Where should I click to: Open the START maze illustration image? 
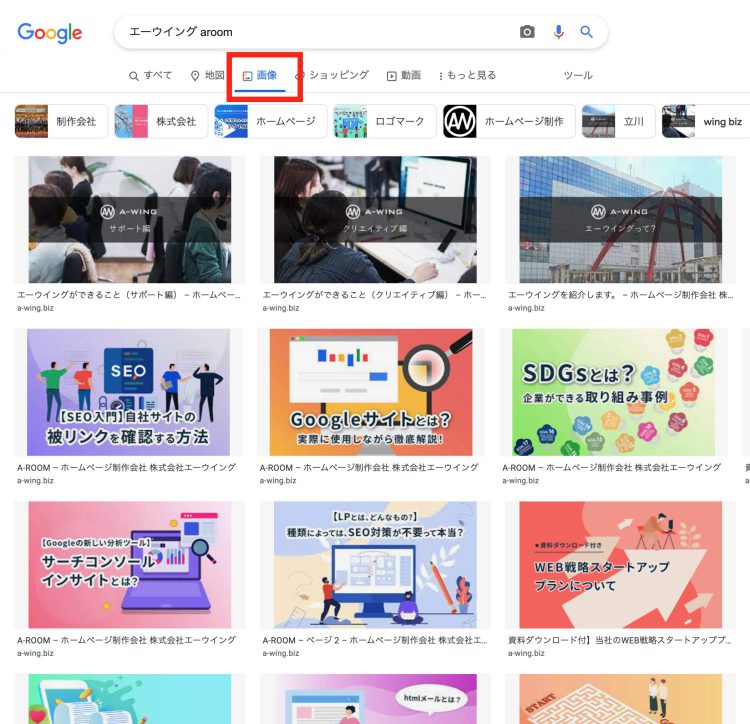[x=621, y=699]
